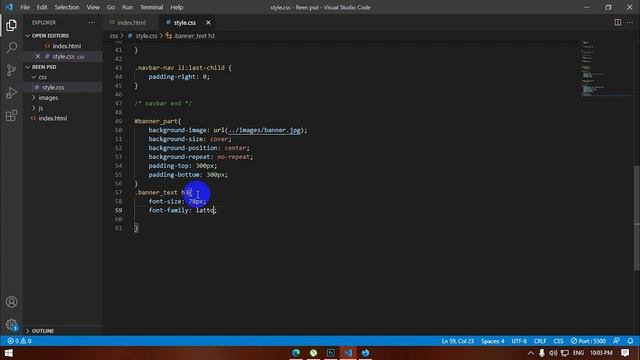Image resolution: width=640 pixels, height=360 pixels.
Task: Click CRLF end of line status item
Action: (x=540, y=341)
